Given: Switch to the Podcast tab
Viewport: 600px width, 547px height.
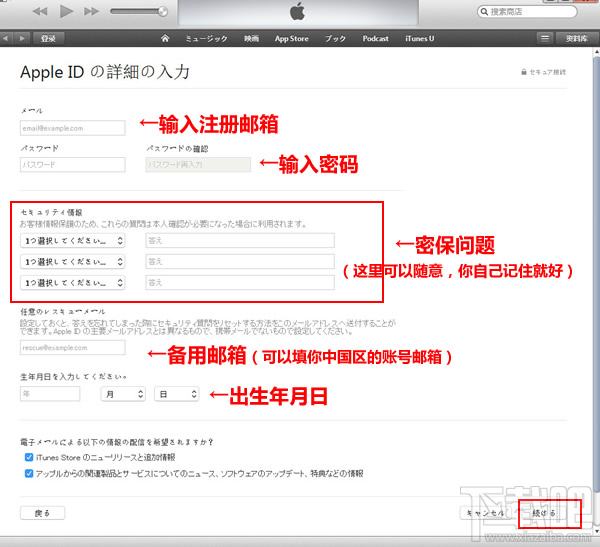Looking at the screenshot, I should pyautogui.click(x=375, y=39).
